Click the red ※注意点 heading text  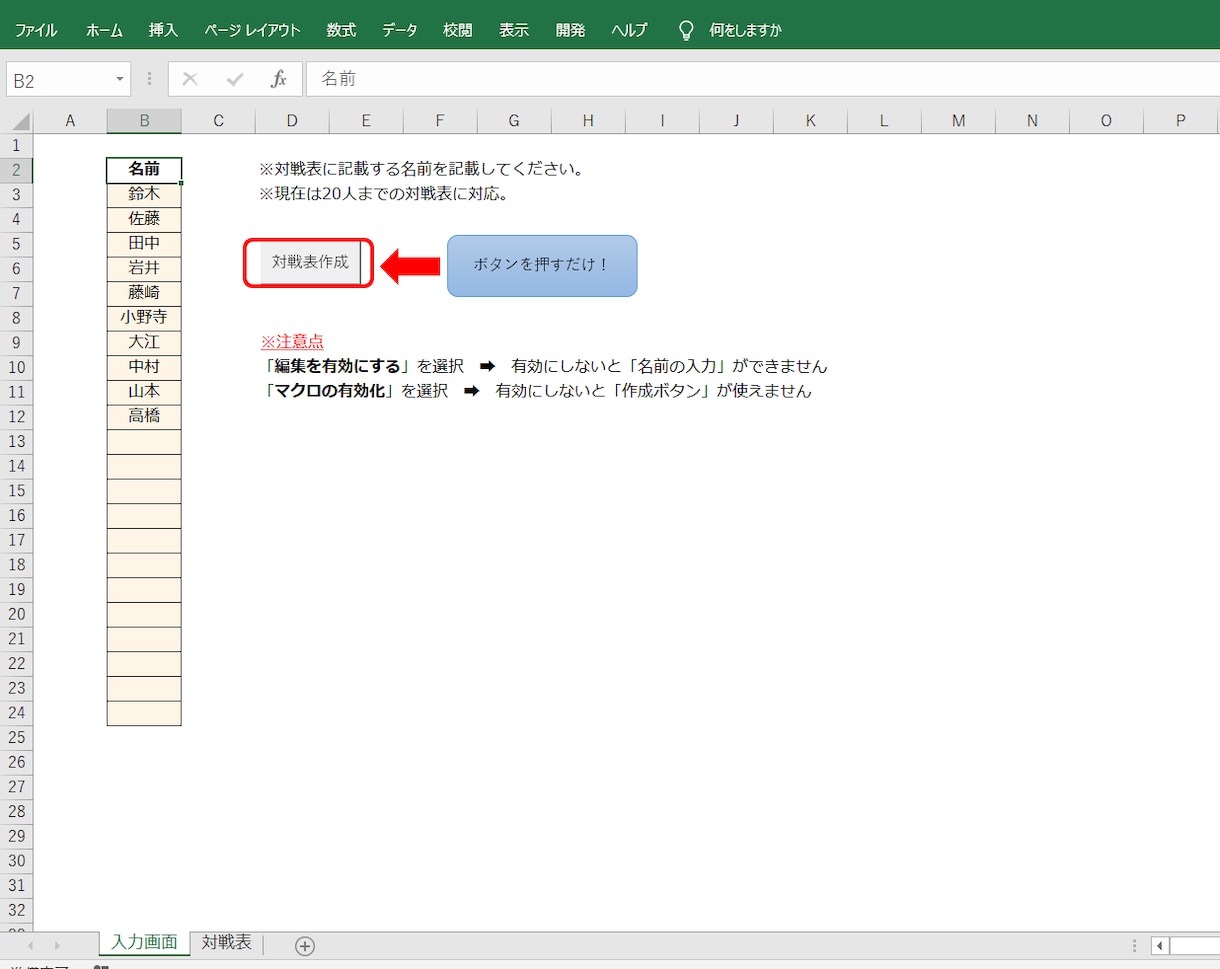coord(292,342)
